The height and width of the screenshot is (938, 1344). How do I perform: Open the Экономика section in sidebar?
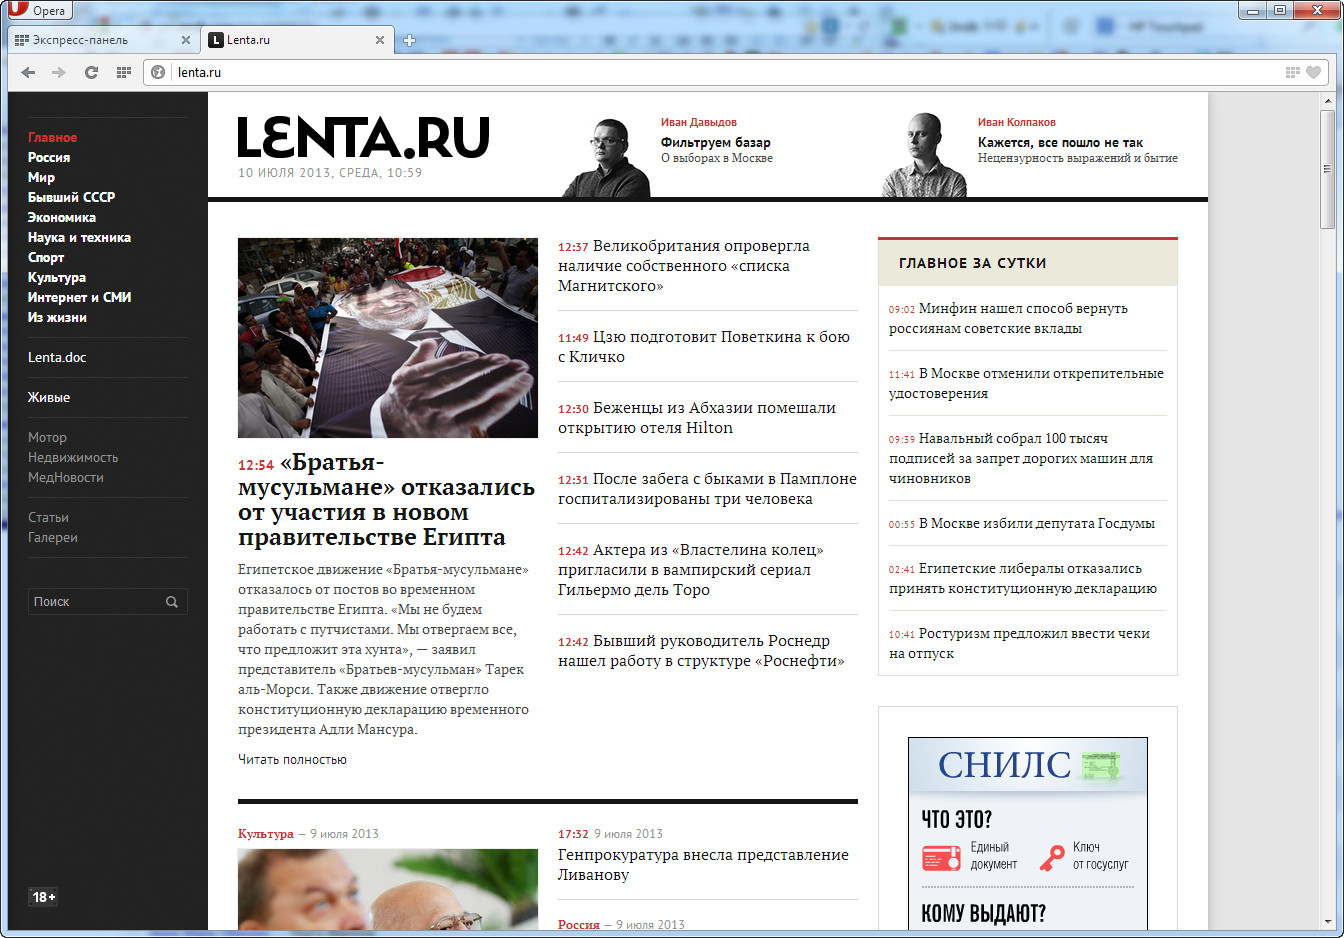(x=62, y=217)
